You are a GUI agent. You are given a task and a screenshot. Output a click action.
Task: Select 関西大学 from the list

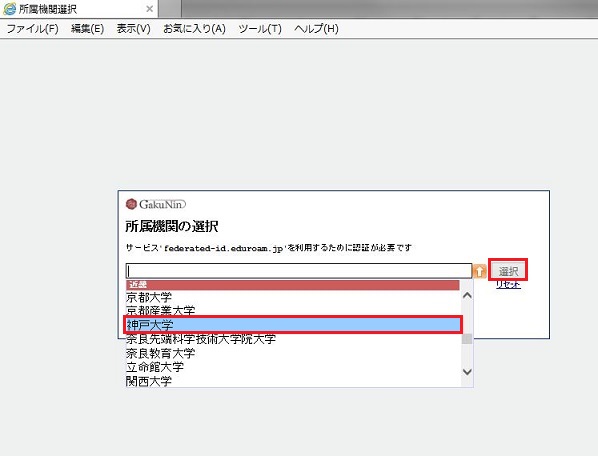(293, 381)
